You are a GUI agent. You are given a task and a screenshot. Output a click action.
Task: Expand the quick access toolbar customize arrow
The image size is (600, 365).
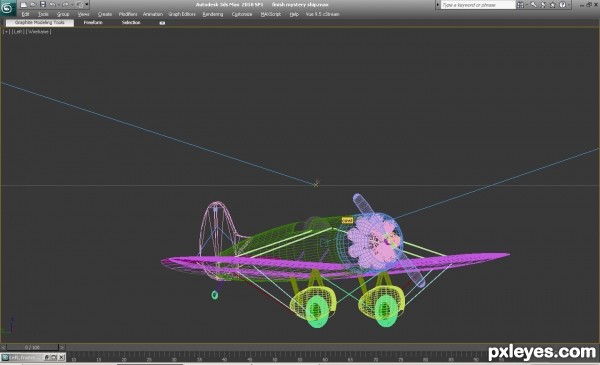tap(87, 5)
